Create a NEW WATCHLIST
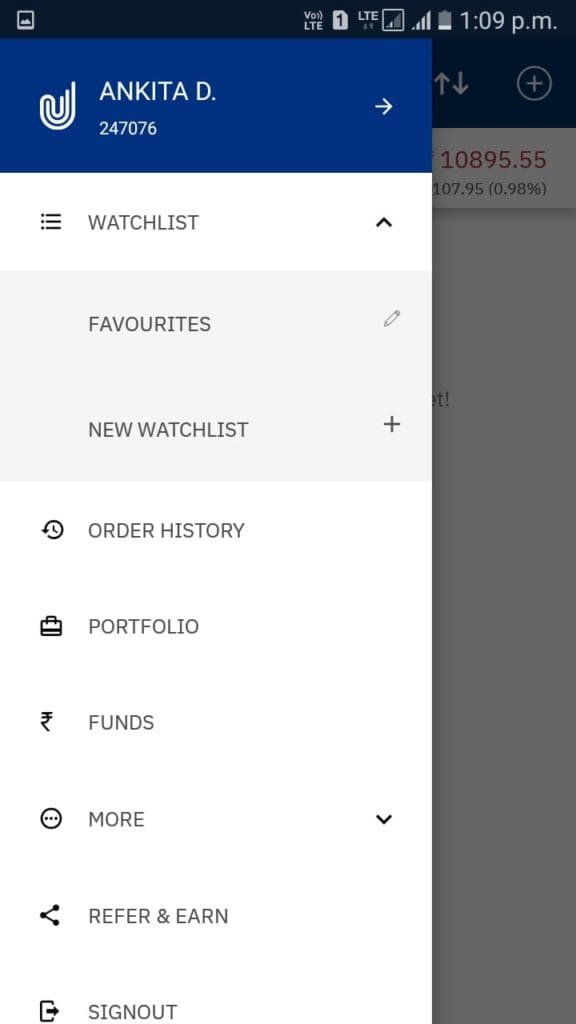Viewport: 576px width, 1024px height. 168,429
